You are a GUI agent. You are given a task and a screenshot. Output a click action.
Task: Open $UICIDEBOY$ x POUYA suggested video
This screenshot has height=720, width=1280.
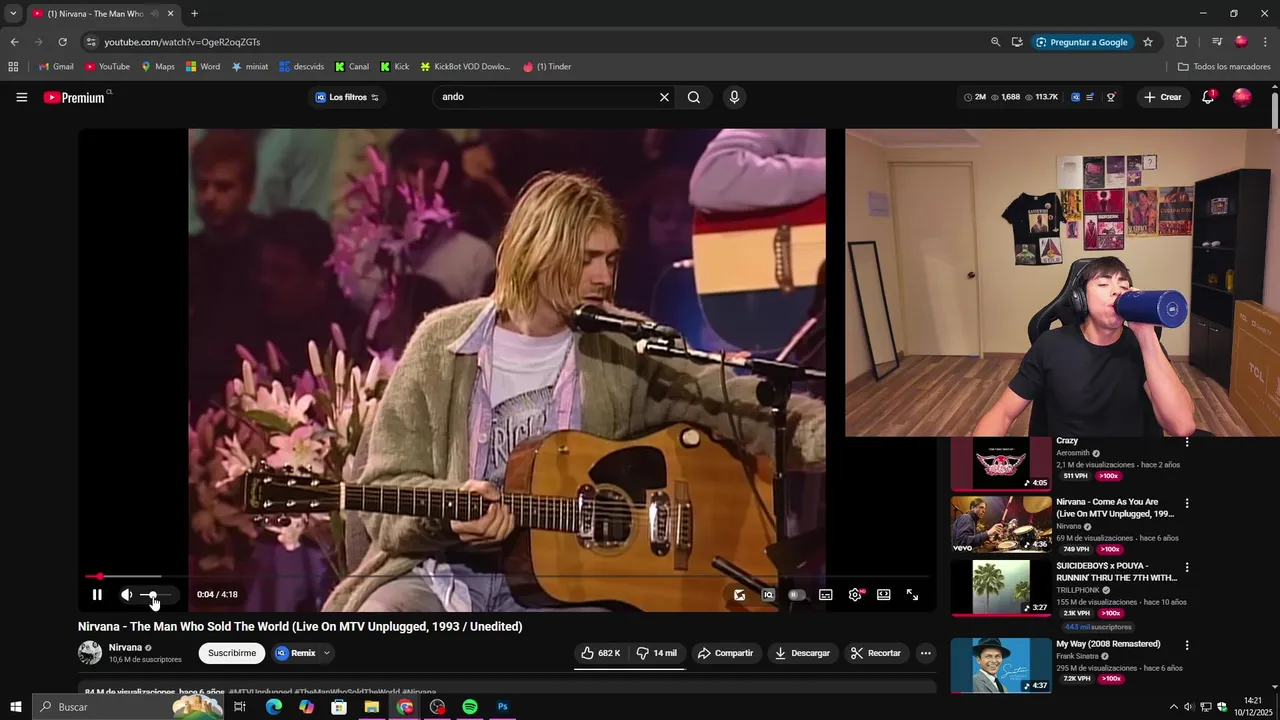point(1001,587)
